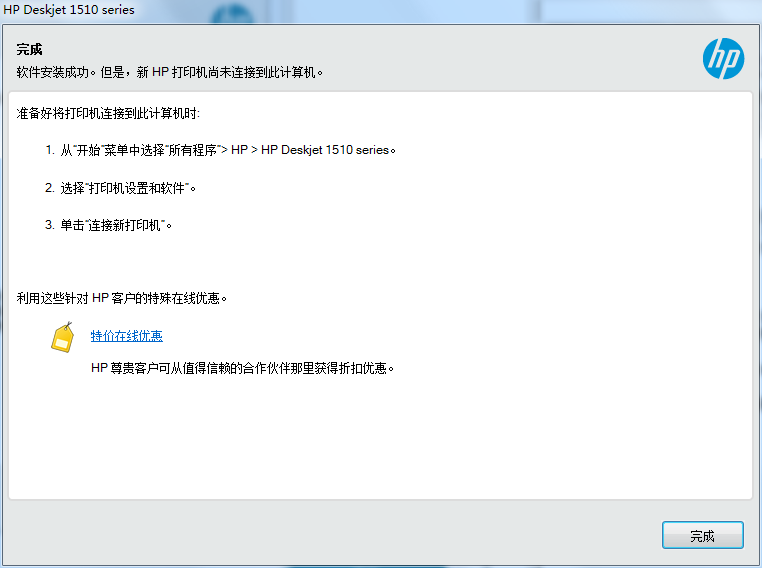Click the bold 完成 heading
Image resolution: width=762 pixels, height=568 pixels.
(30, 49)
